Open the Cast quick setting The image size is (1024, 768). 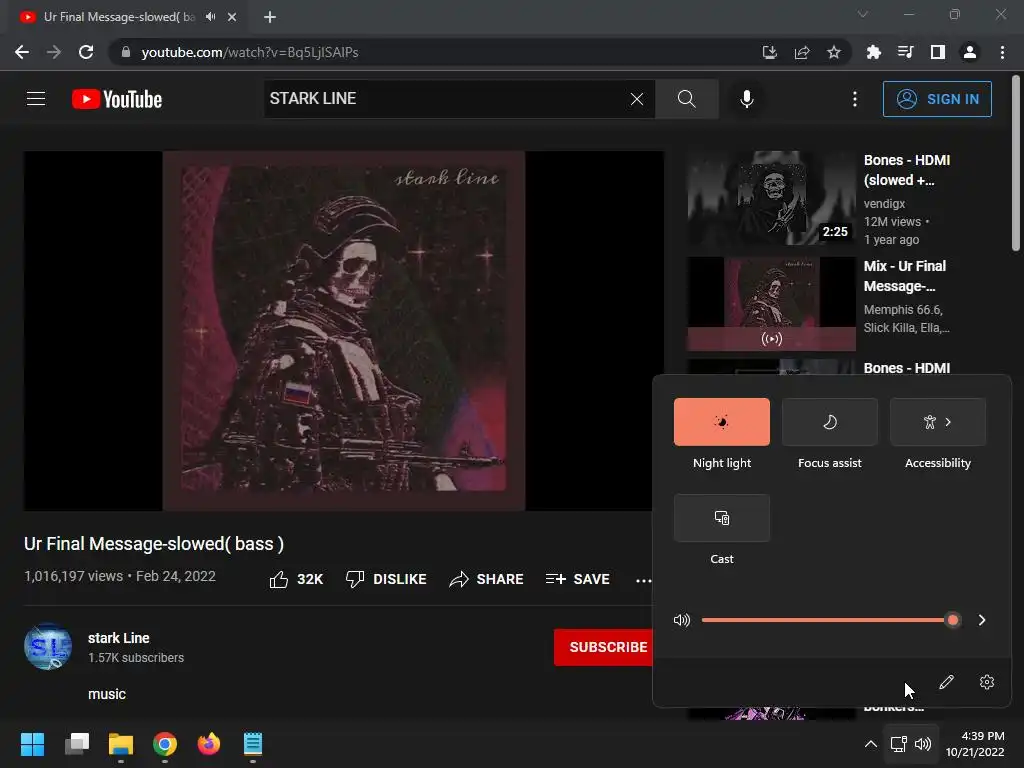point(722,518)
